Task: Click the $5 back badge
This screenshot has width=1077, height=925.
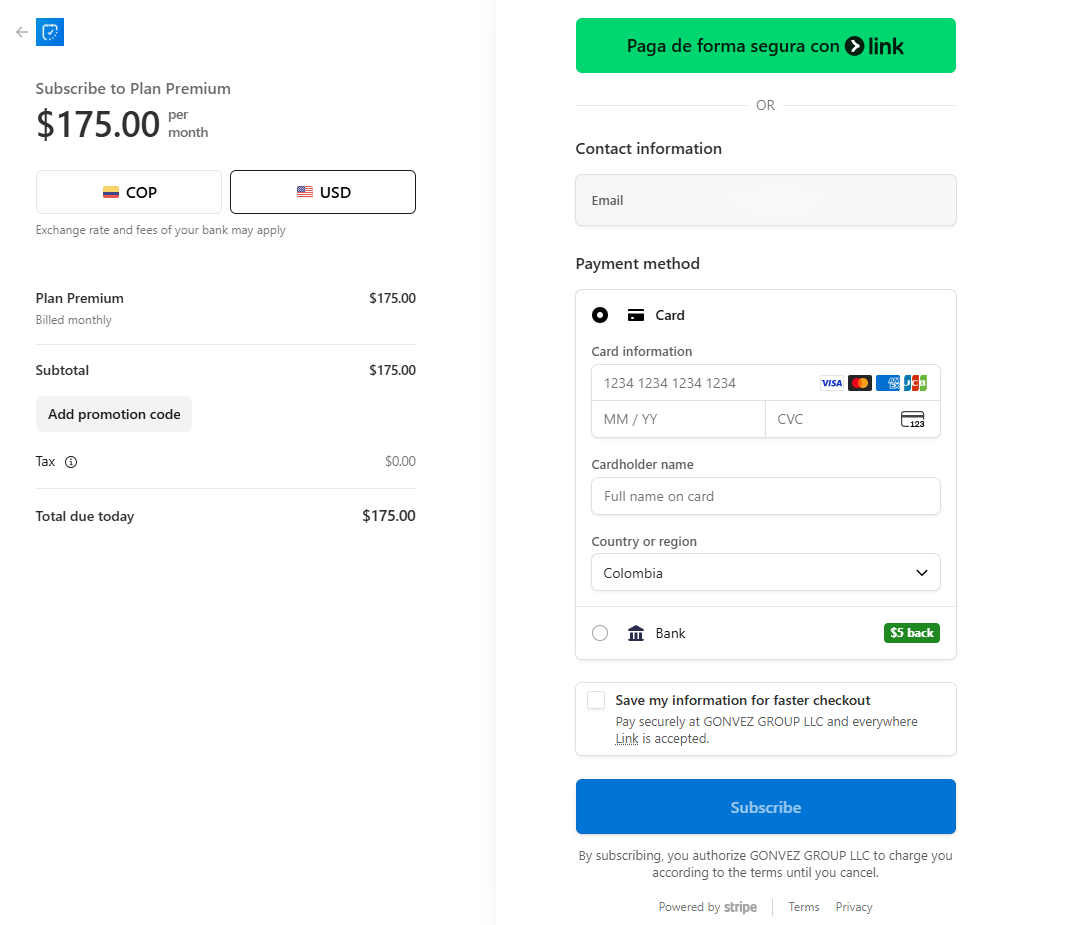Action: pos(911,633)
